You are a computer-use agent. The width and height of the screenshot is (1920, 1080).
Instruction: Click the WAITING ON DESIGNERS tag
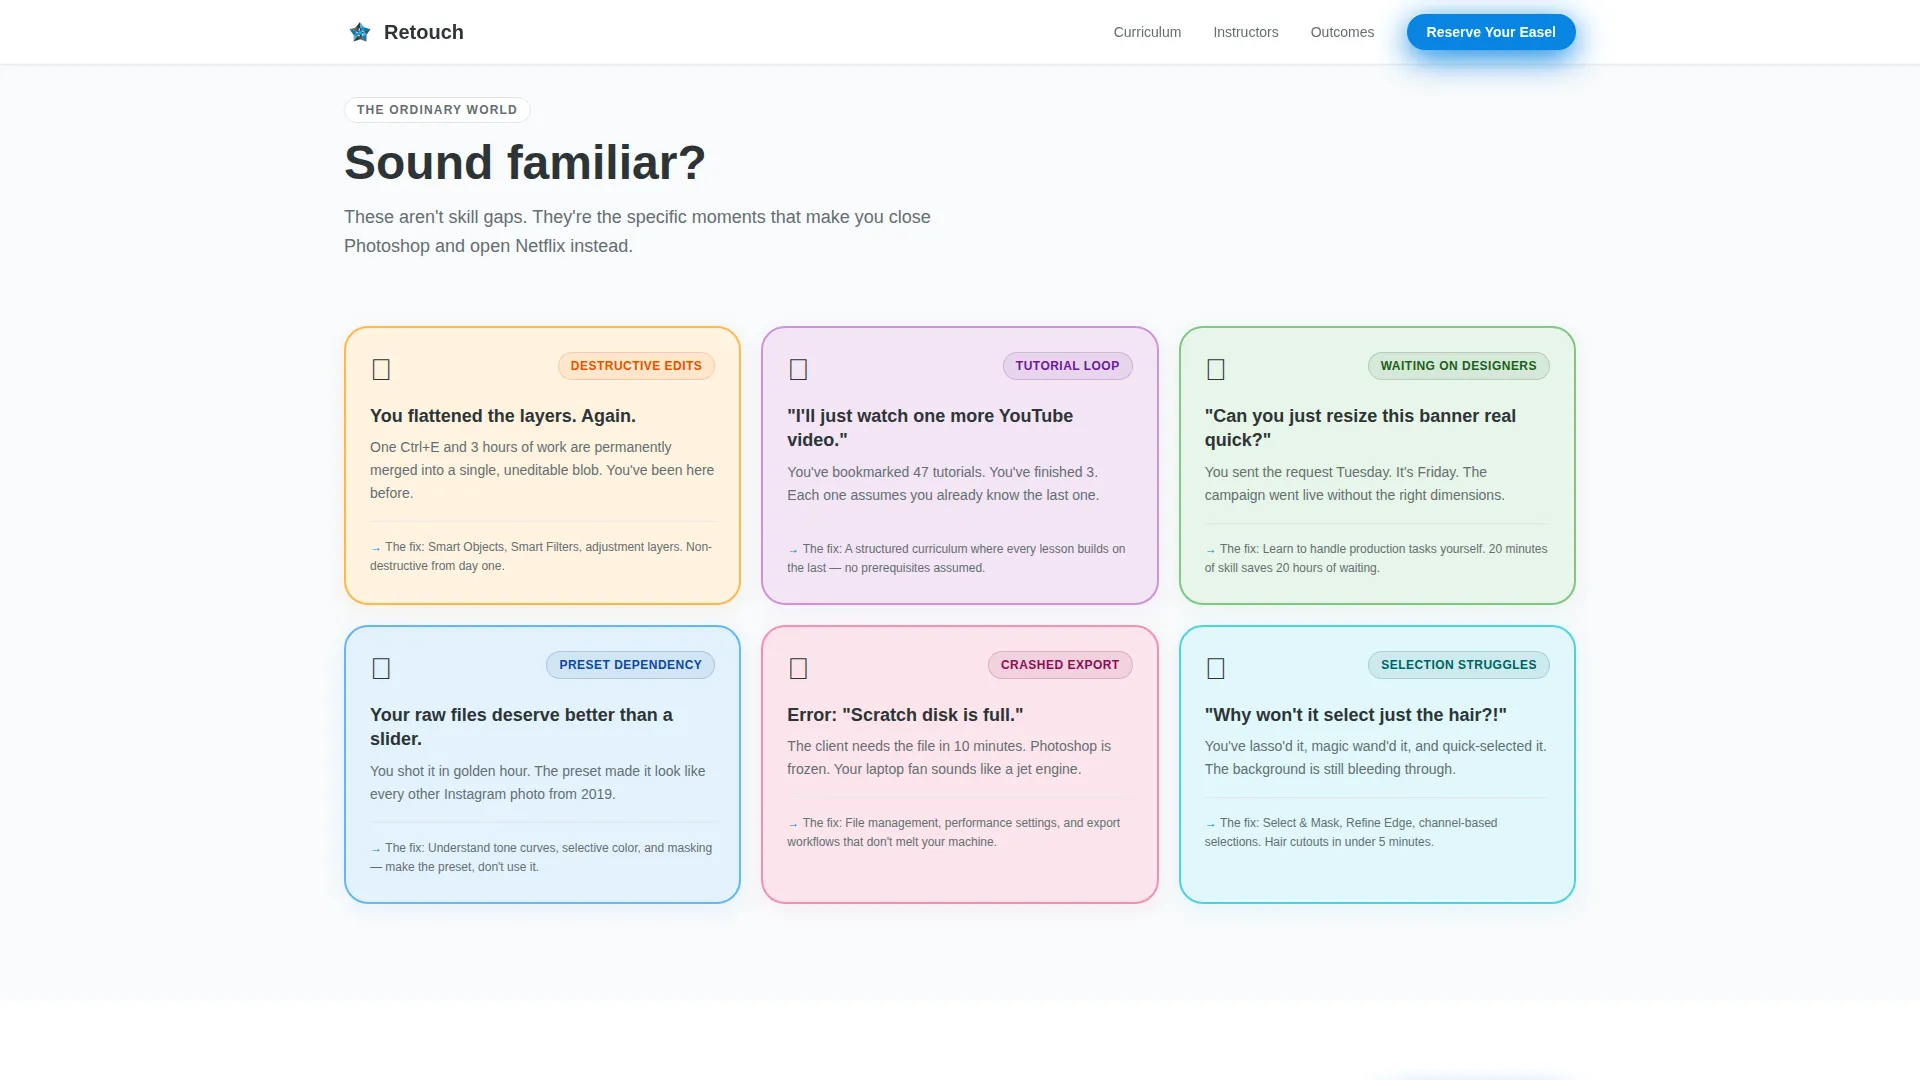tap(1458, 366)
